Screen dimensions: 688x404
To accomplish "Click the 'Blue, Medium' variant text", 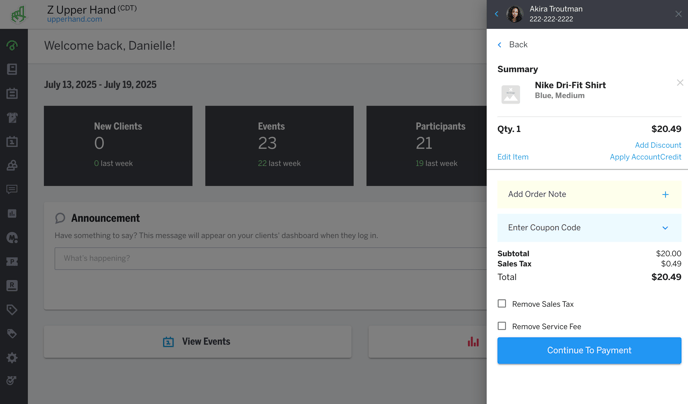I will pos(559,96).
